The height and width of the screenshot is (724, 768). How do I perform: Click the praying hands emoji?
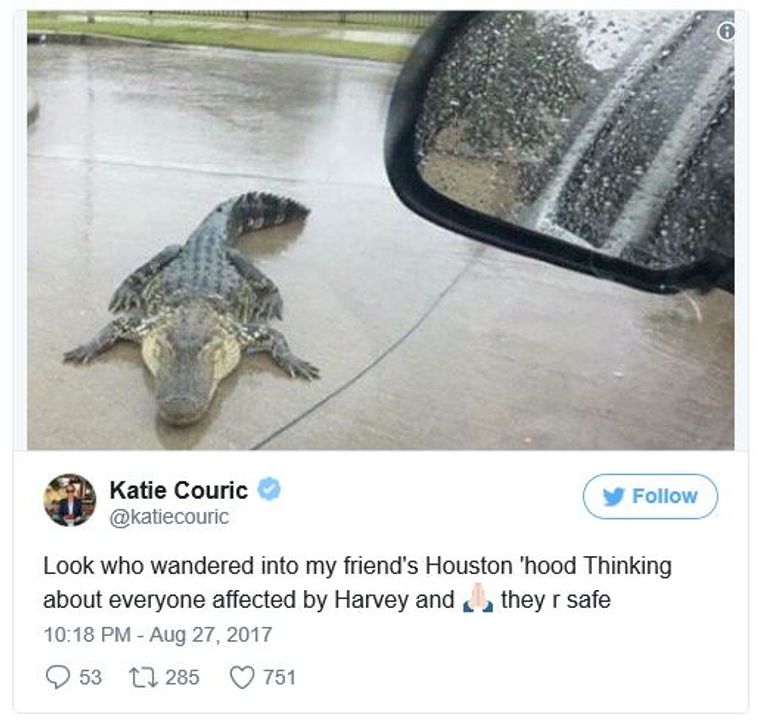tap(478, 598)
